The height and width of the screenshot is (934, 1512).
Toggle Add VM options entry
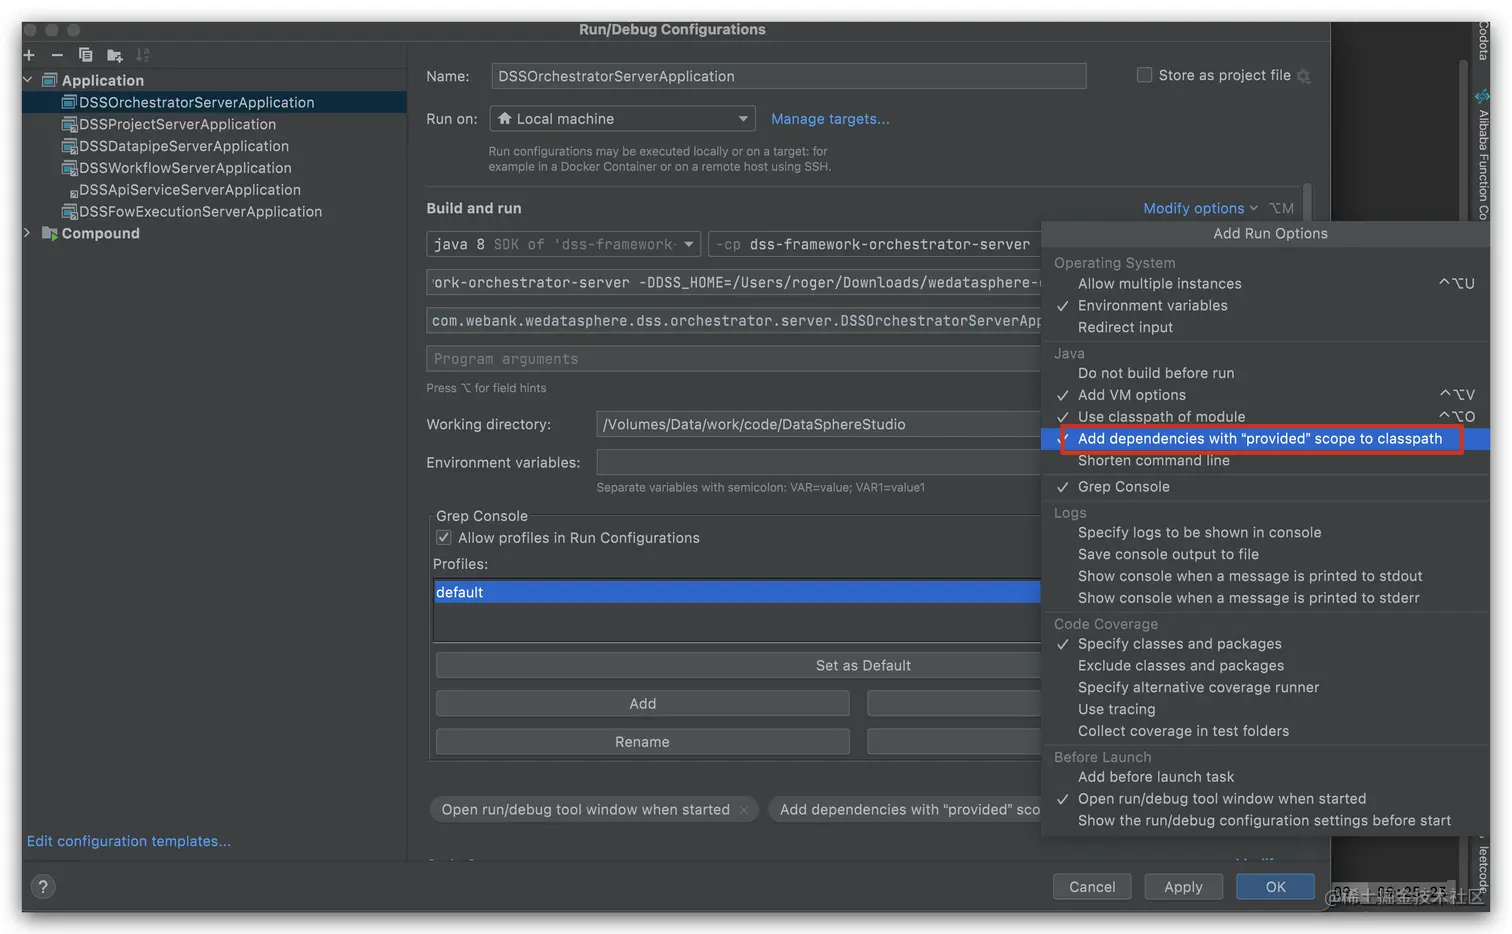tap(1131, 395)
